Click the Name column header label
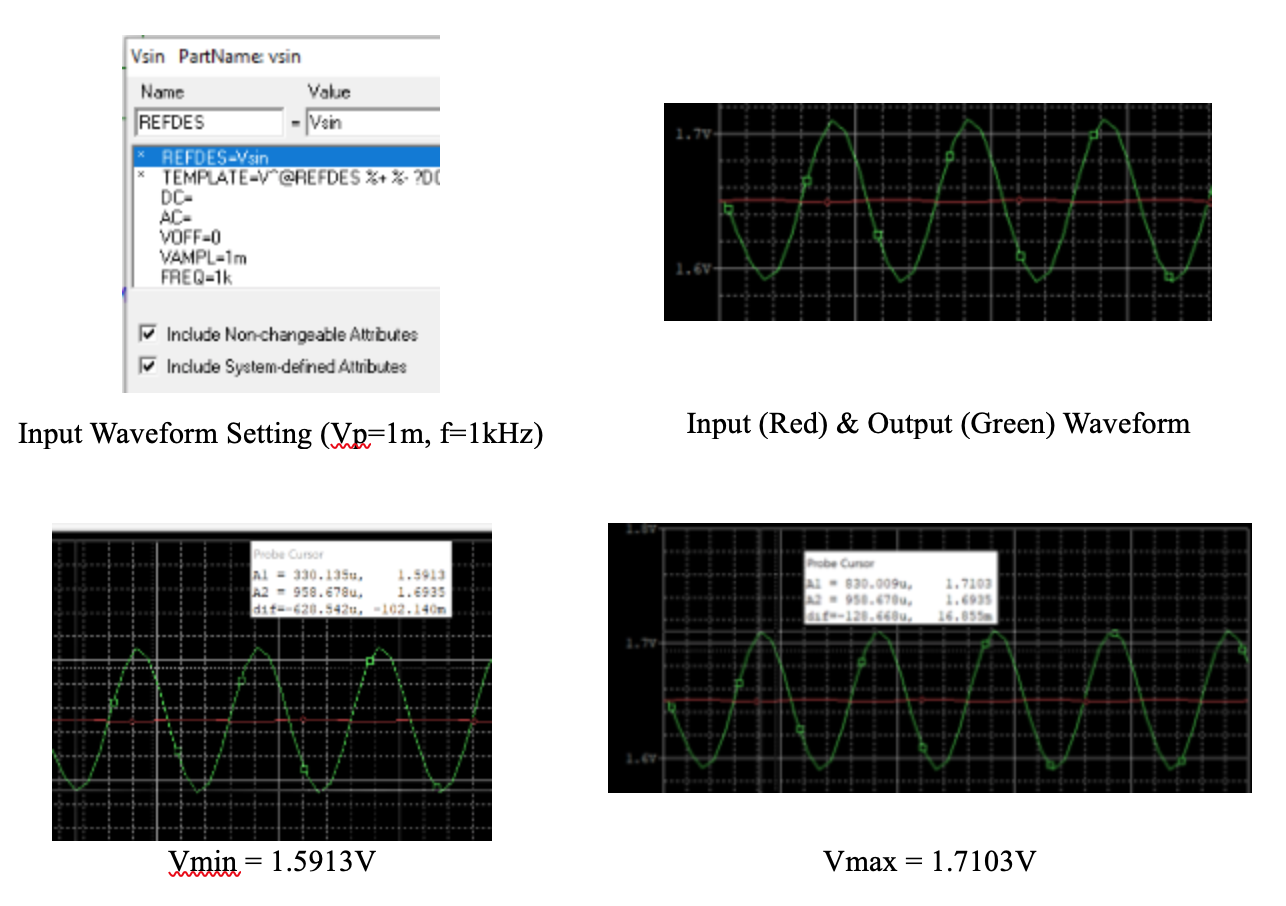This screenshot has width=1286, height=906. (x=162, y=92)
